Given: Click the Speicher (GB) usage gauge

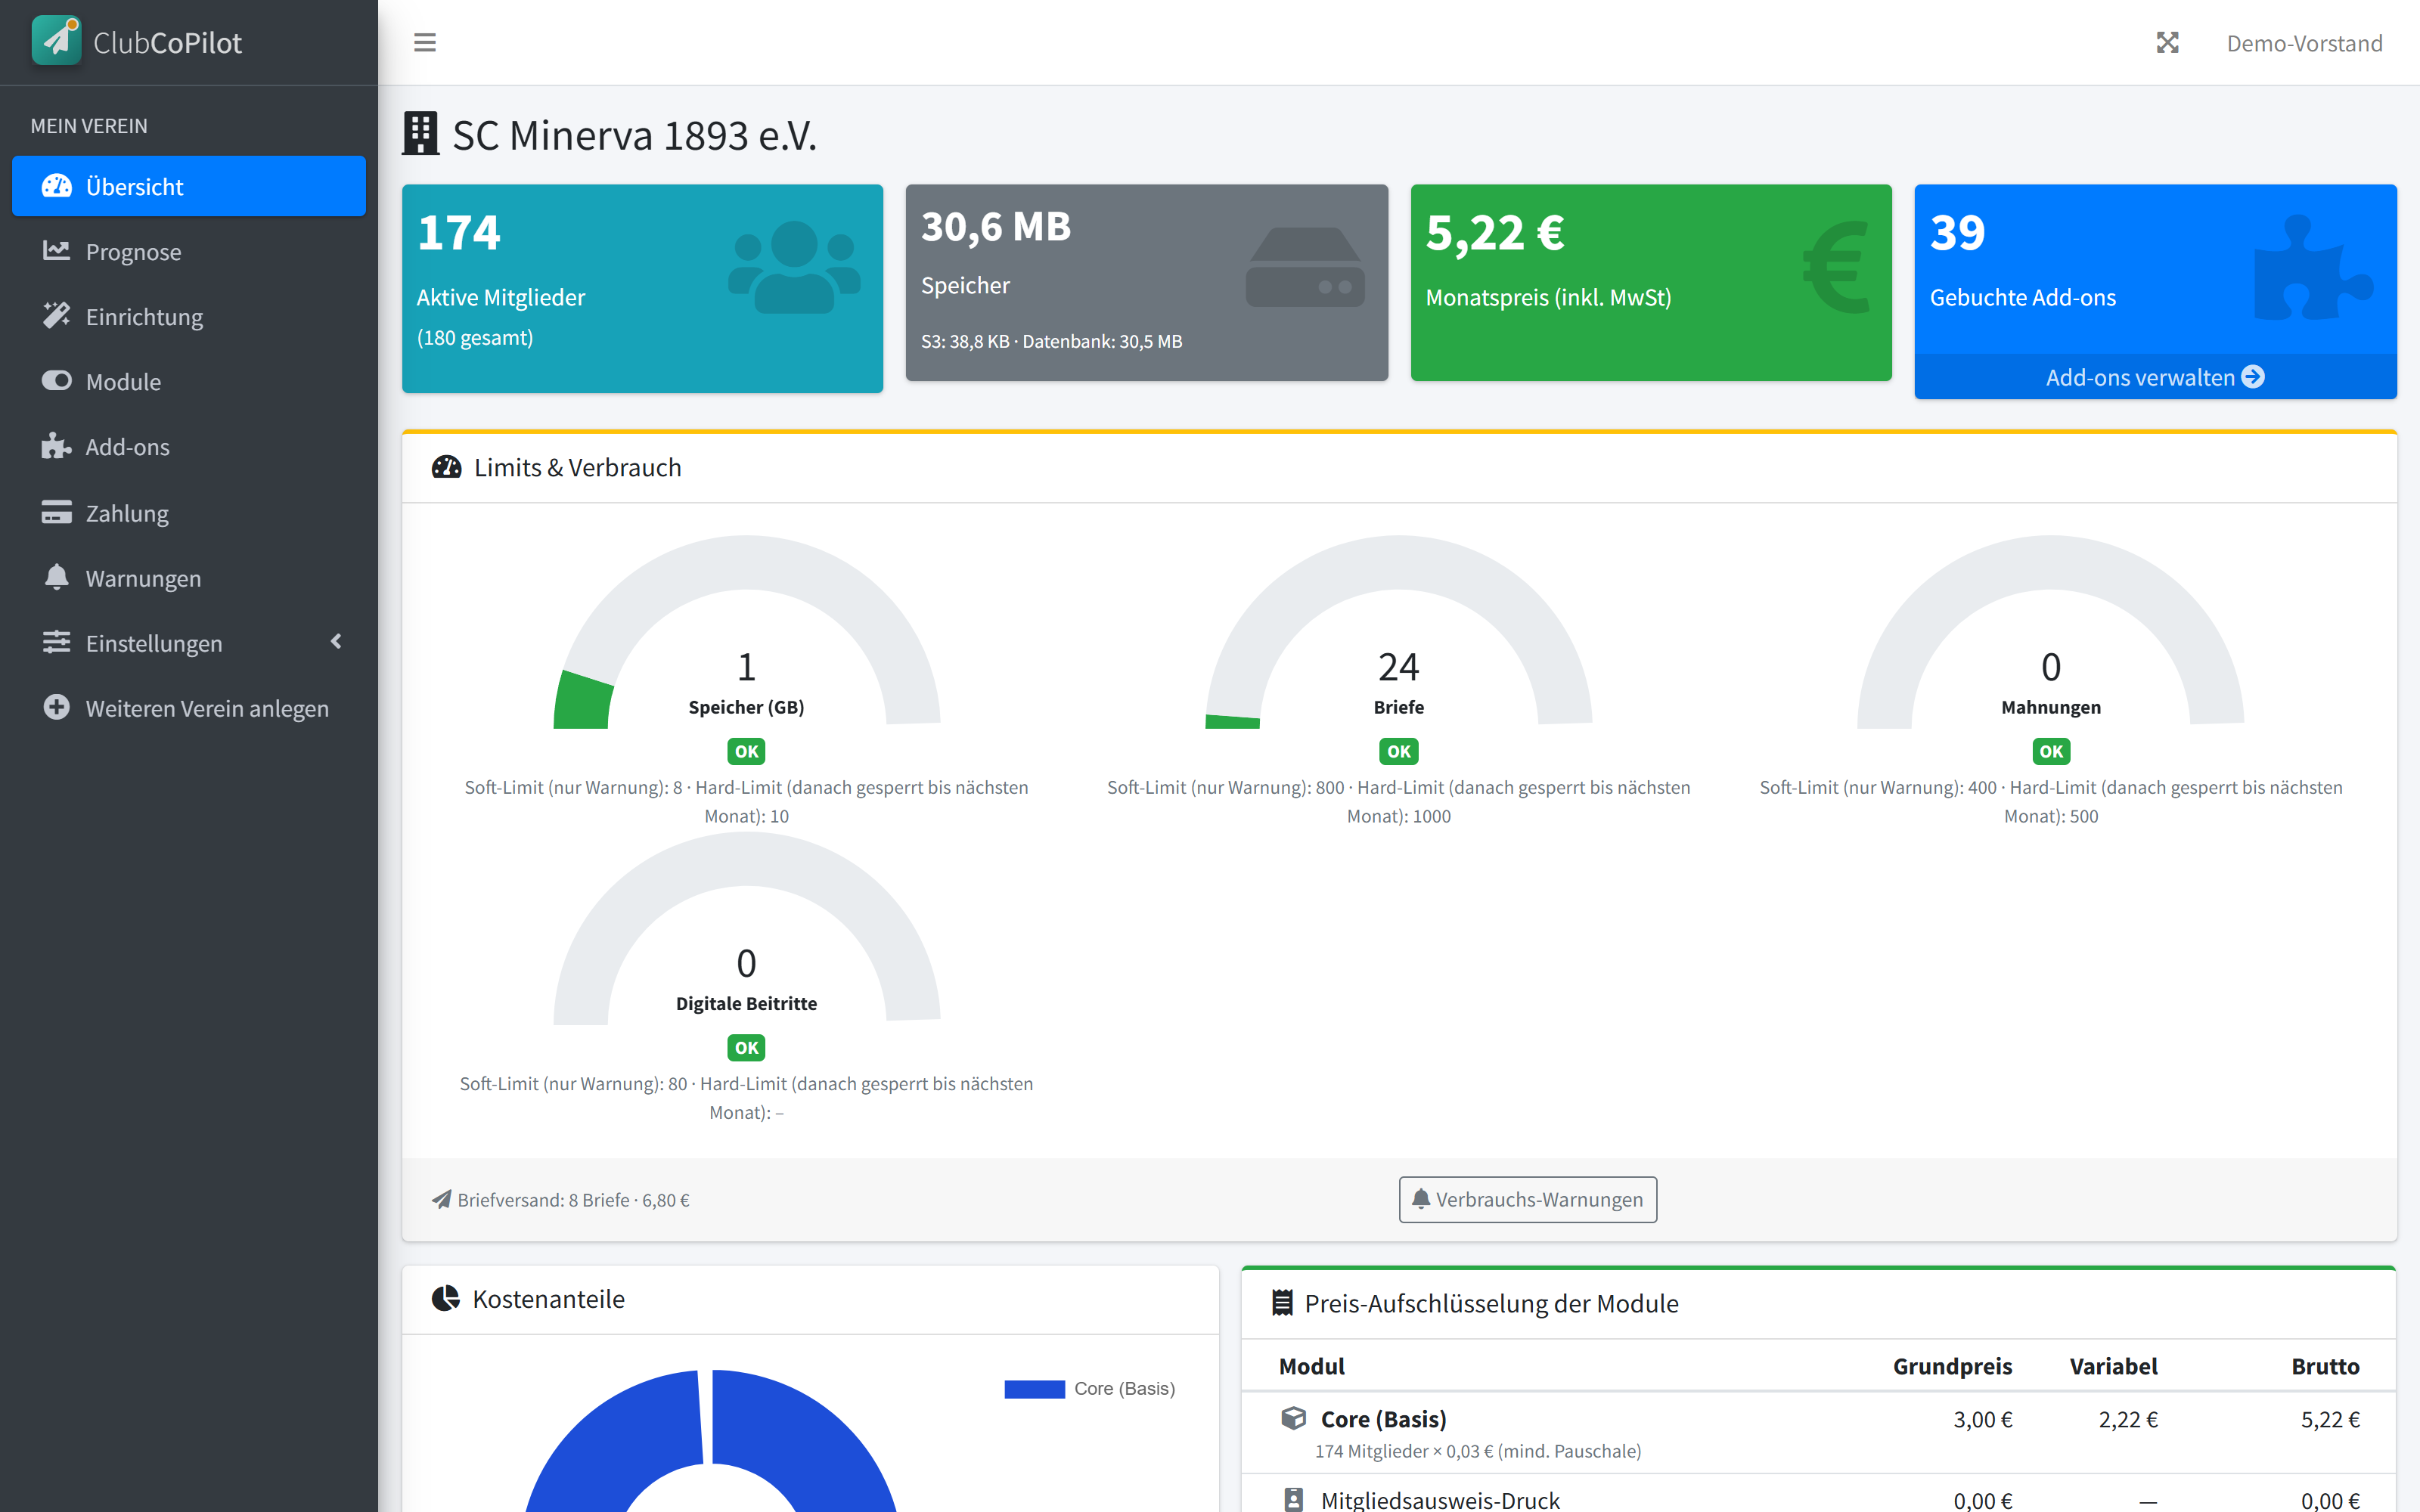Looking at the screenshot, I should 746,633.
